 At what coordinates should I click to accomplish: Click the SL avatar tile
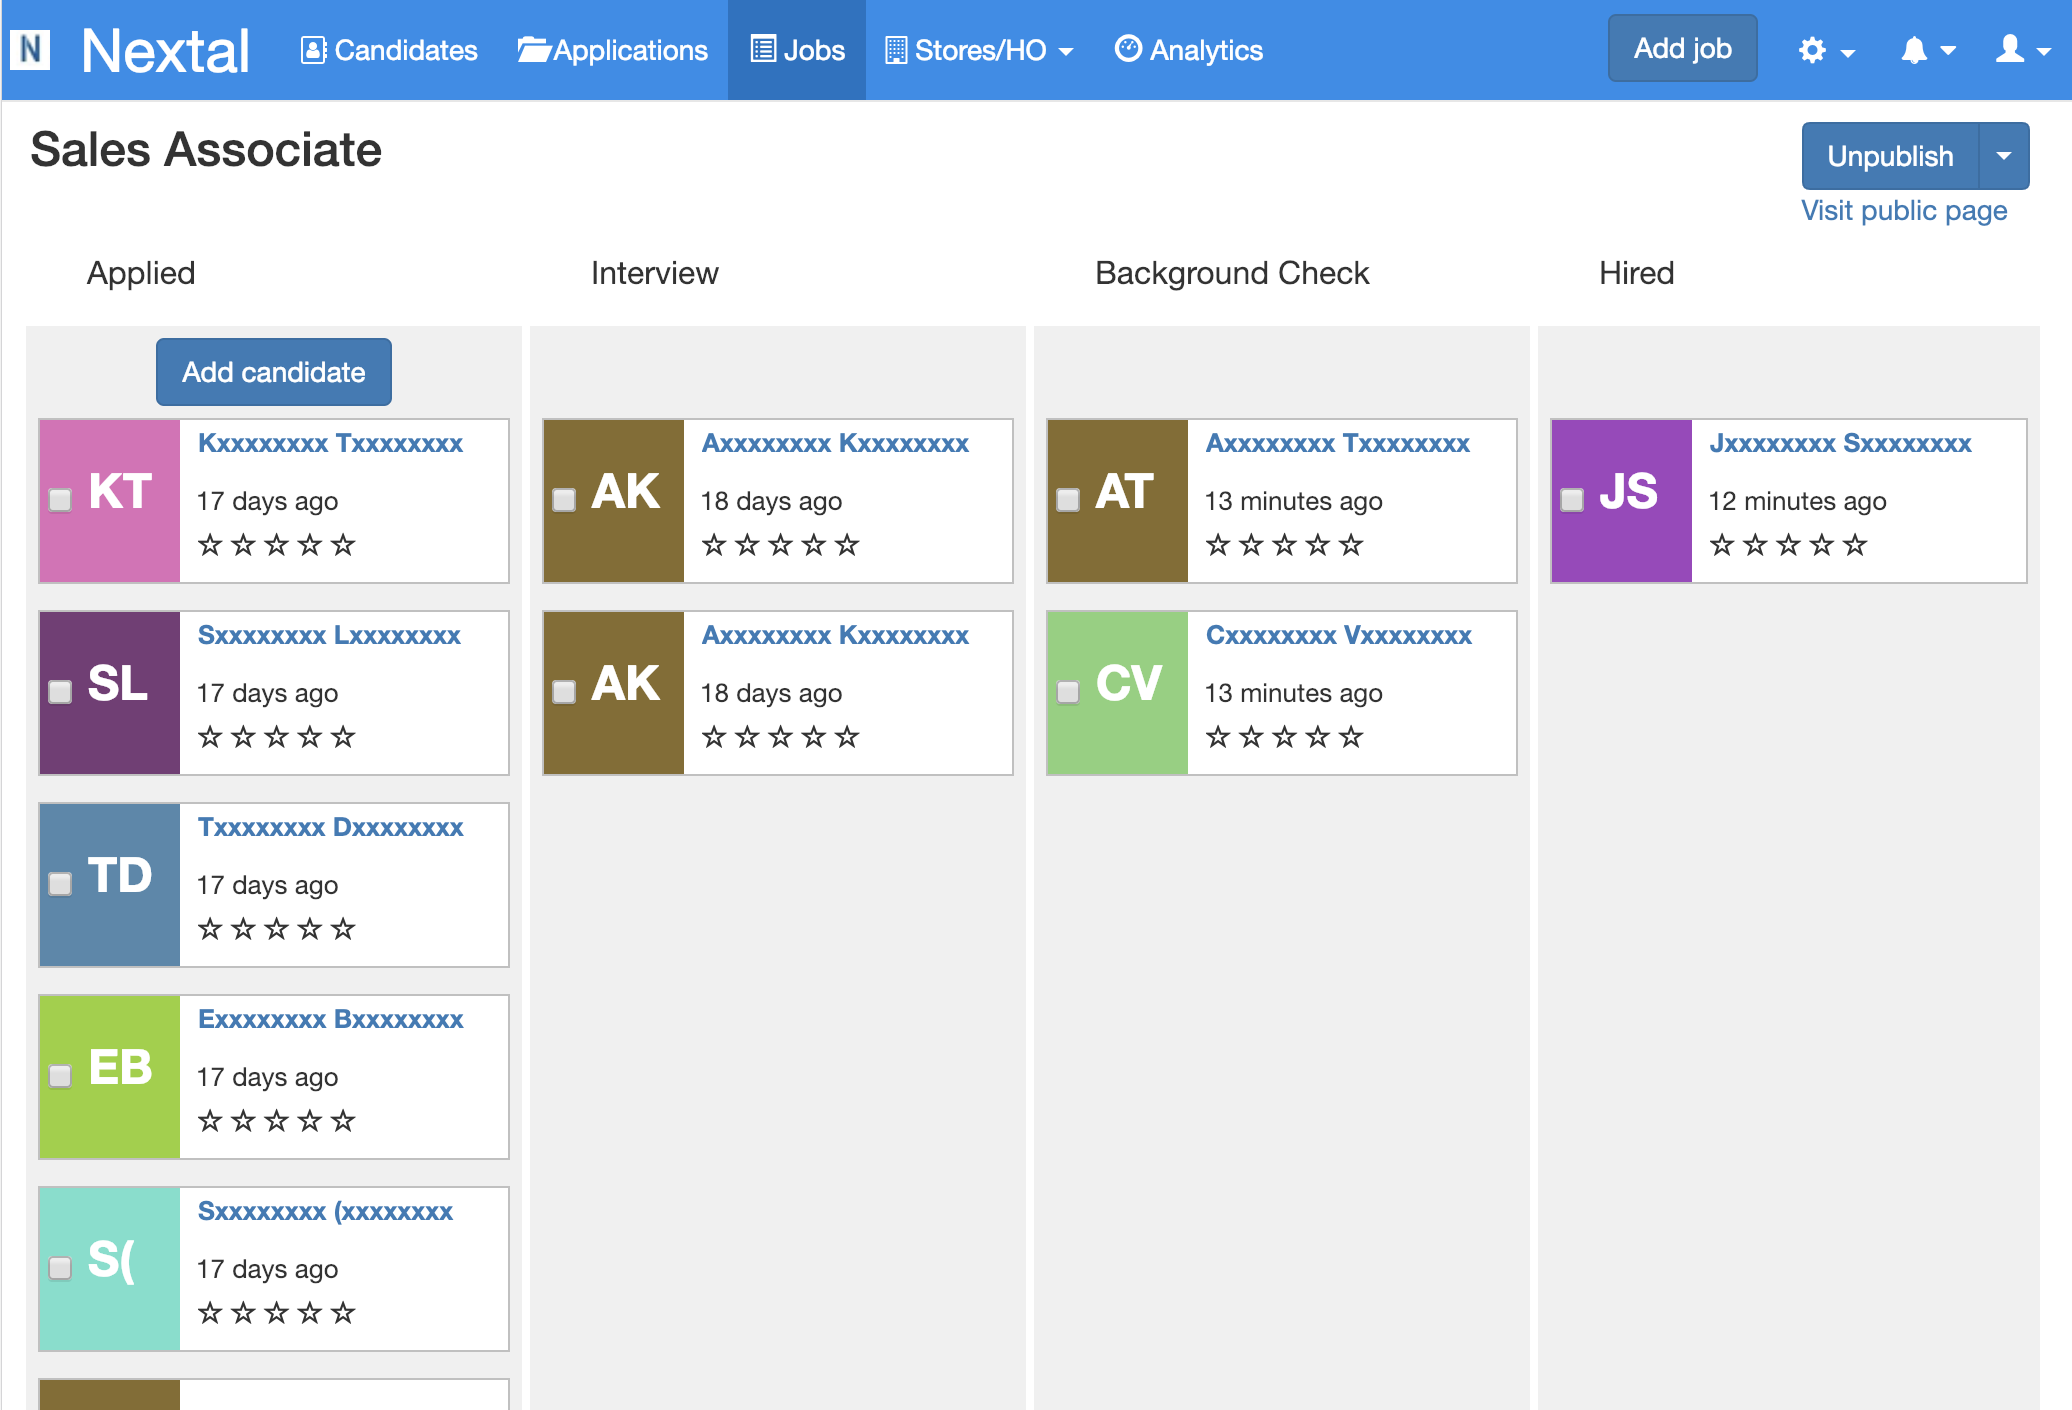pos(110,692)
